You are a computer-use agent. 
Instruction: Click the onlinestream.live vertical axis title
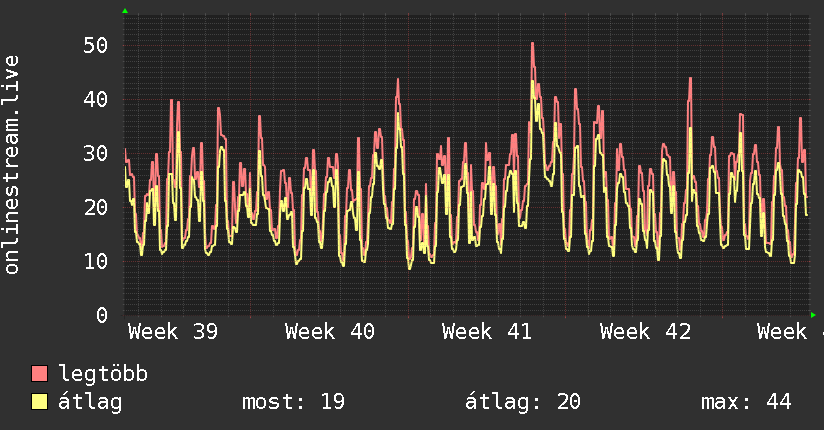(x=12, y=165)
